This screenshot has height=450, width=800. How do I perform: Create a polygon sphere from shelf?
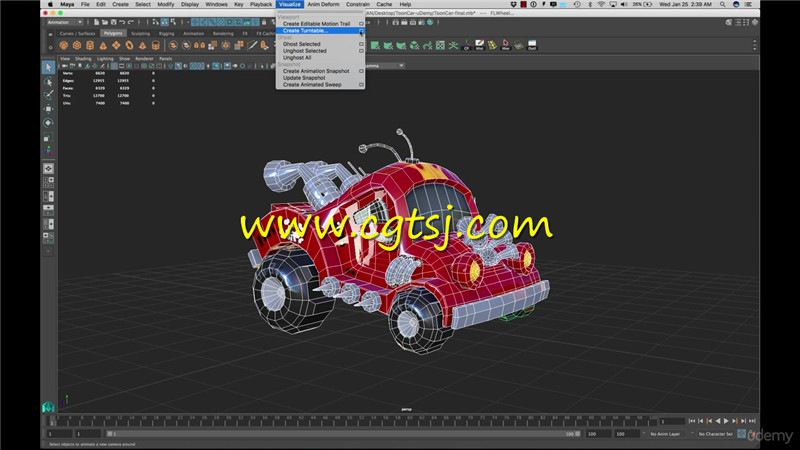[x=64, y=45]
